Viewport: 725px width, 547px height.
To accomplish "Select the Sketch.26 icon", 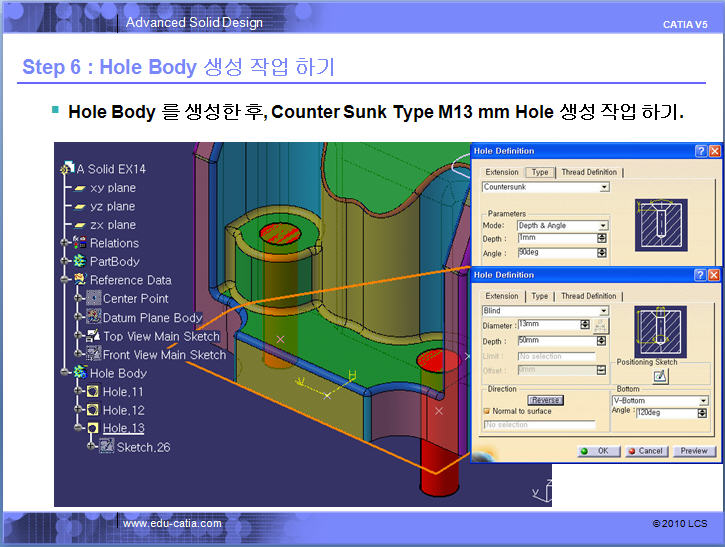I will pyautogui.click(x=107, y=446).
